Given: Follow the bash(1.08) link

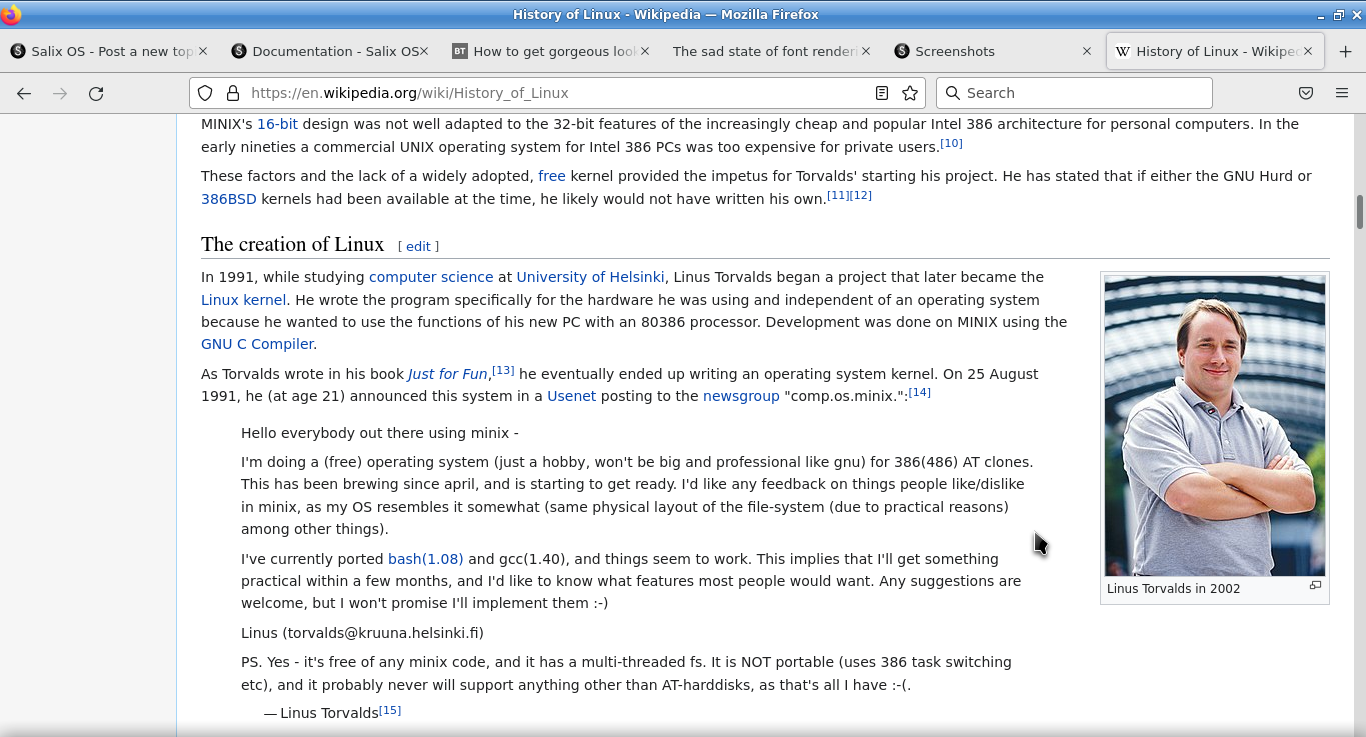Looking at the screenshot, I should point(425,559).
